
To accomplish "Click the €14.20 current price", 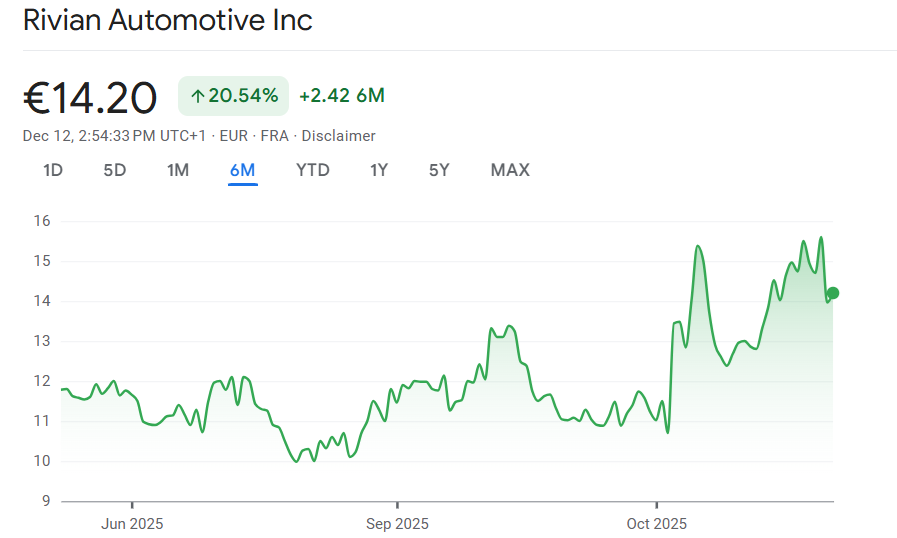I will [x=90, y=97].
